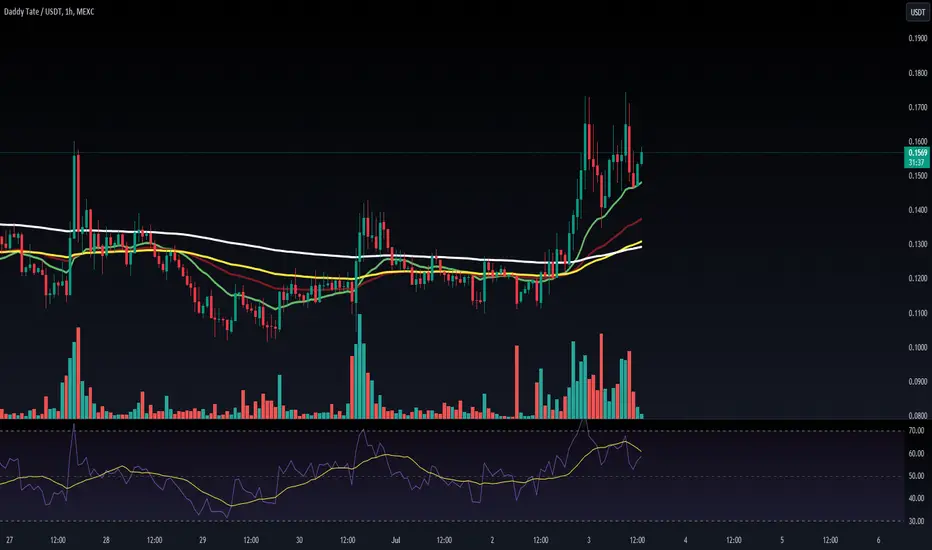This screenshot has height=550, width=932.
Task: Click the date label 5 on time axis
Action: pyautogui.click(x=782, y=540)
